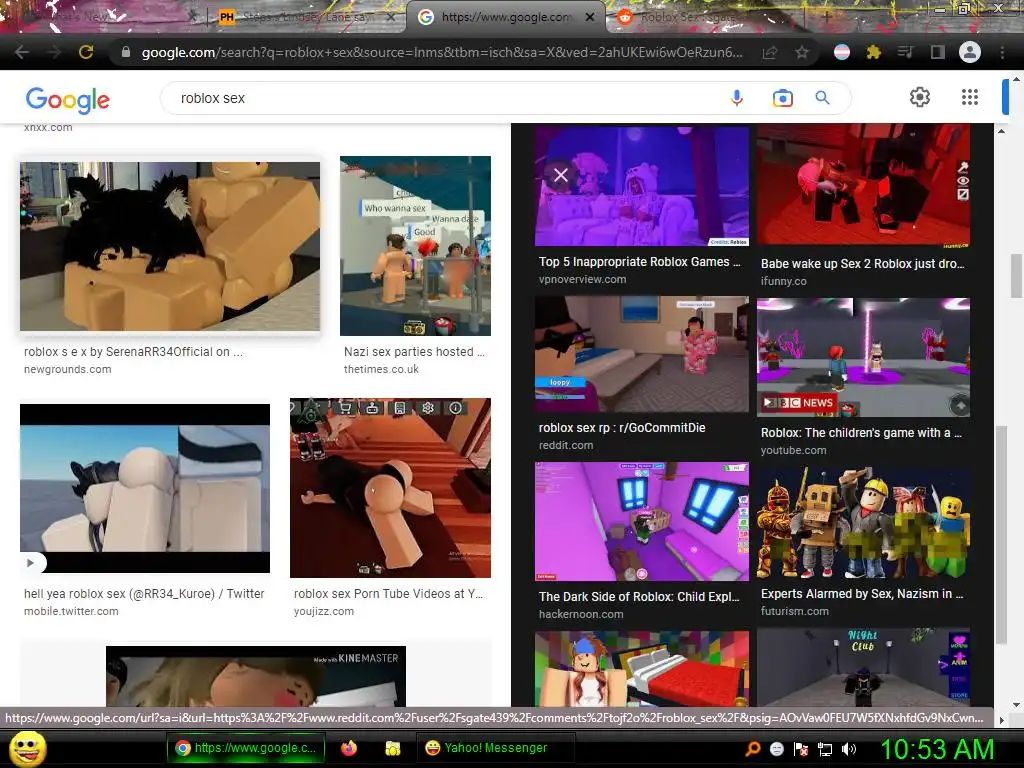Open 'roblox sex rp : r/GoCommitDie' link
The width and height of the screenshot is (1024, 768).
point(622,428)
